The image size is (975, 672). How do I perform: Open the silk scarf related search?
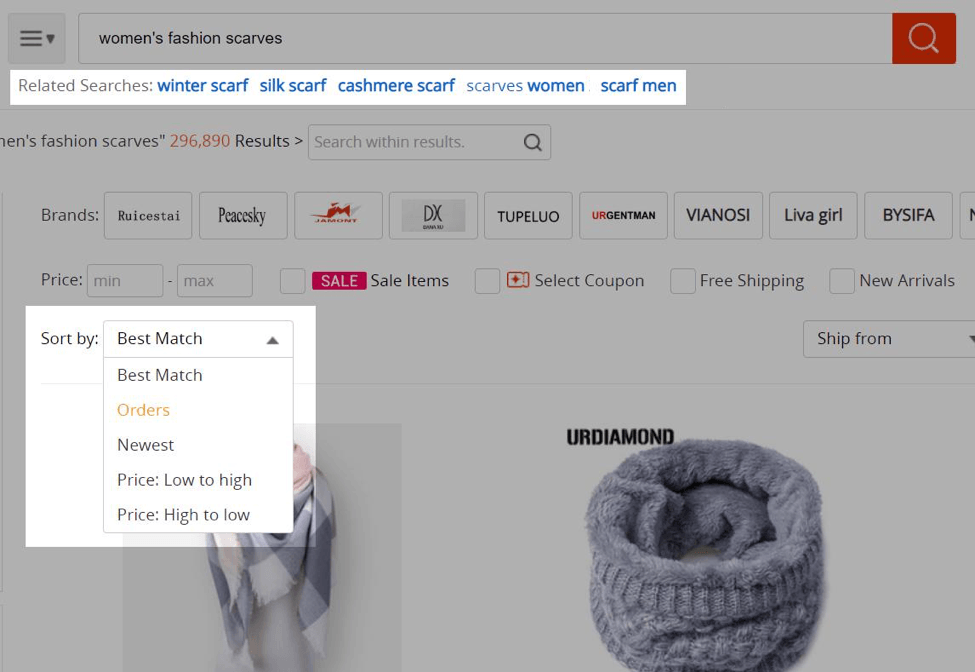point(293,86)
